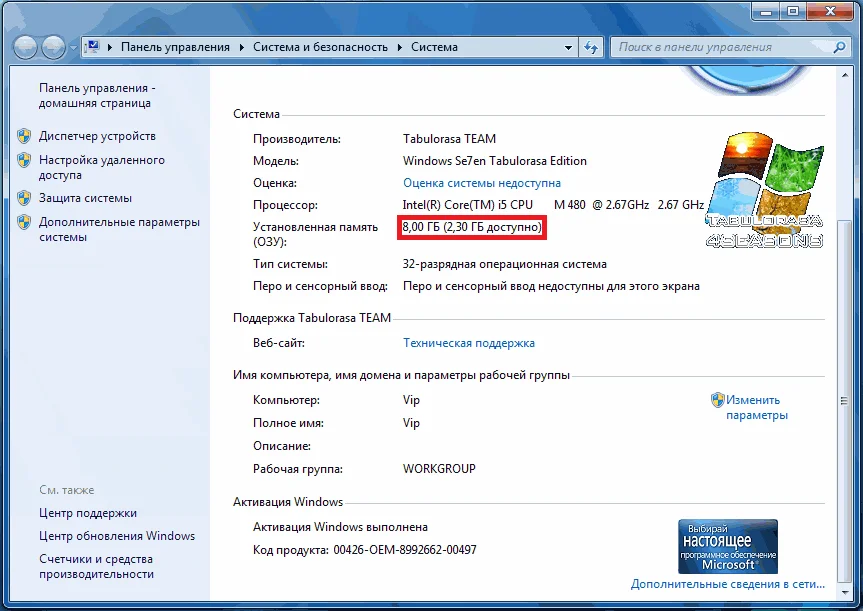Viewport: 863px width, 611px height.
Task: Select model text Windows Se7en Tabulorasa Edition
Action: (x=495, y=161)
